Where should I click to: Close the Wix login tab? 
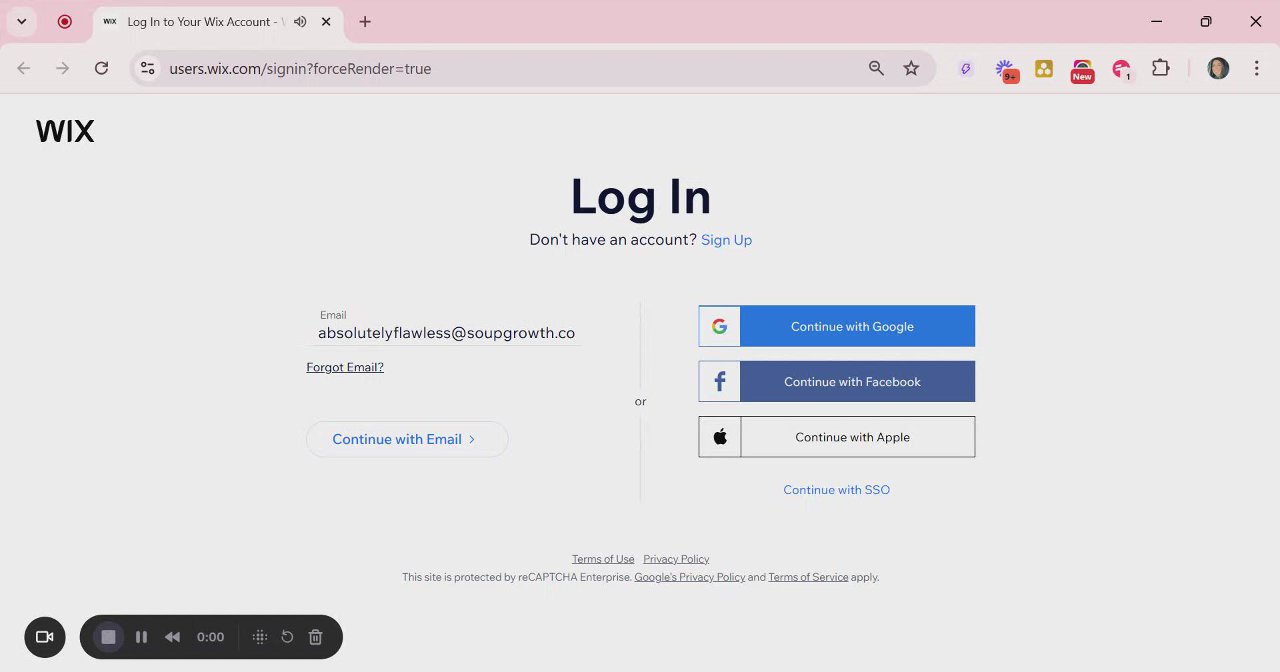[x=326, y=21]
